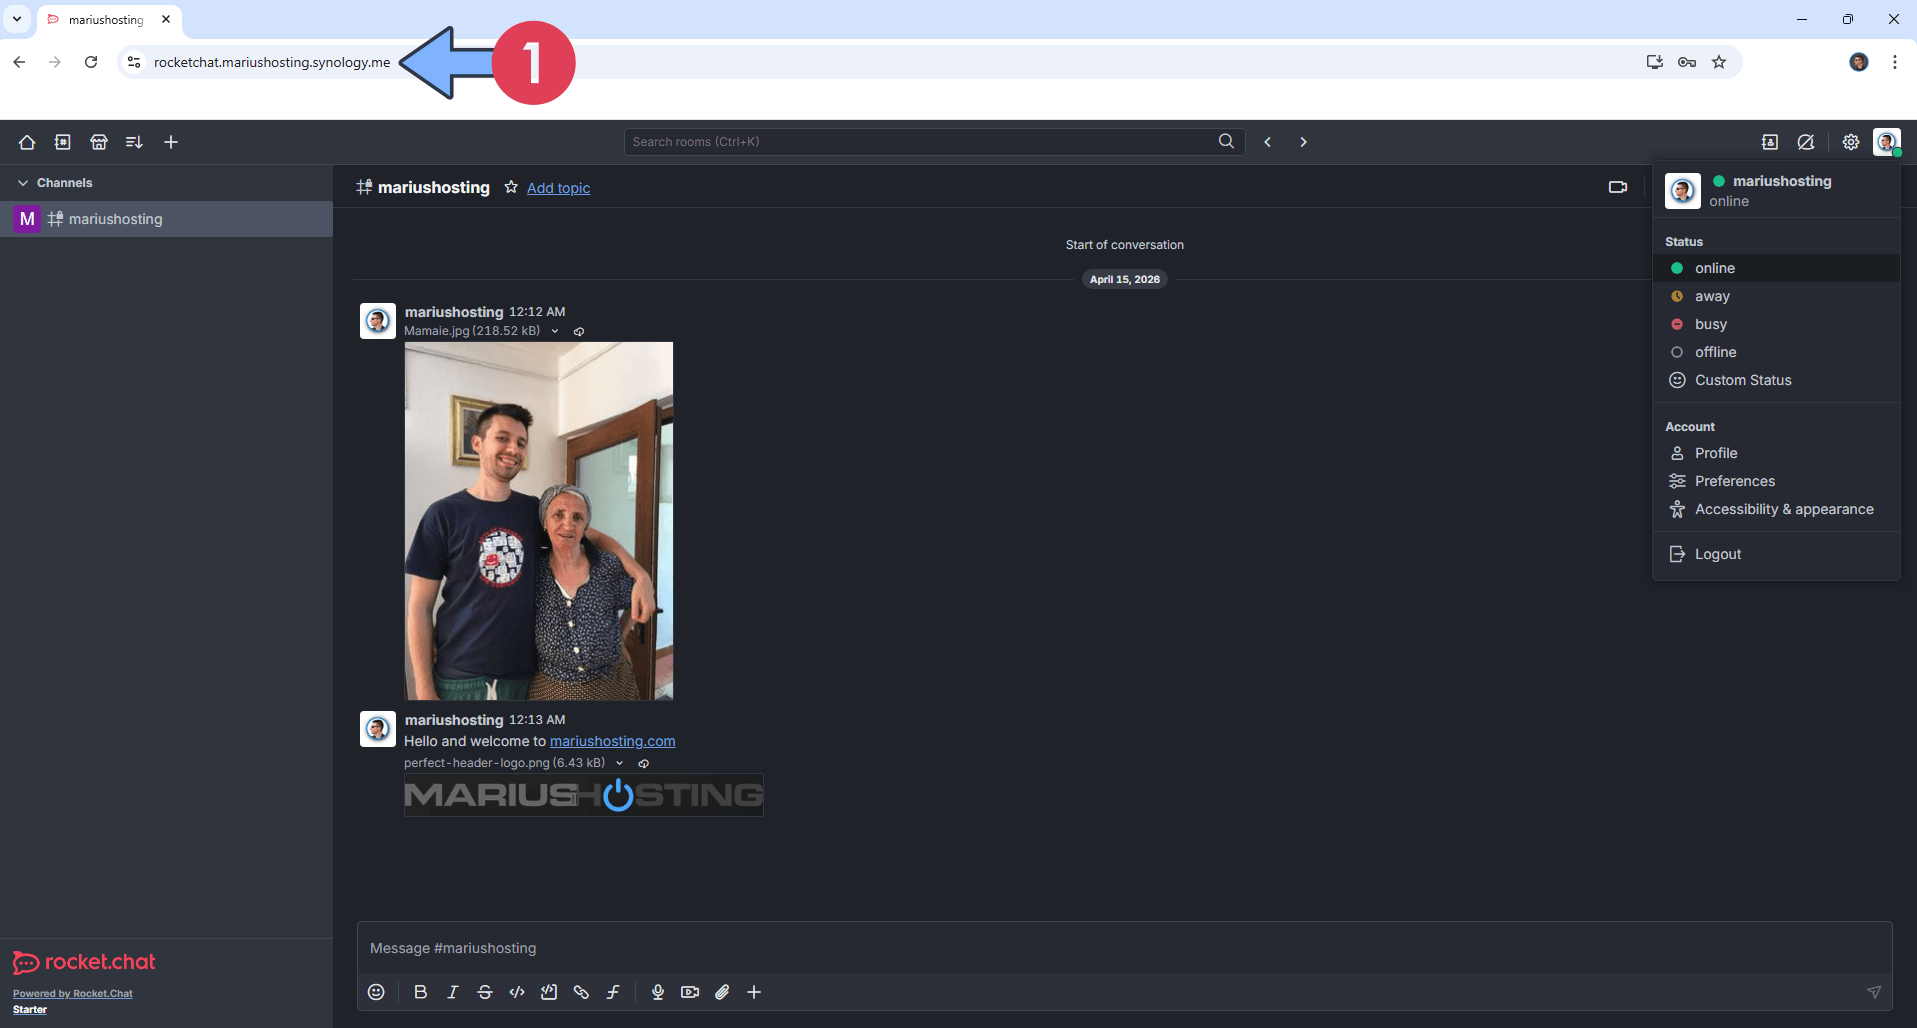Focus the Search rooms field

pos(934,142)
